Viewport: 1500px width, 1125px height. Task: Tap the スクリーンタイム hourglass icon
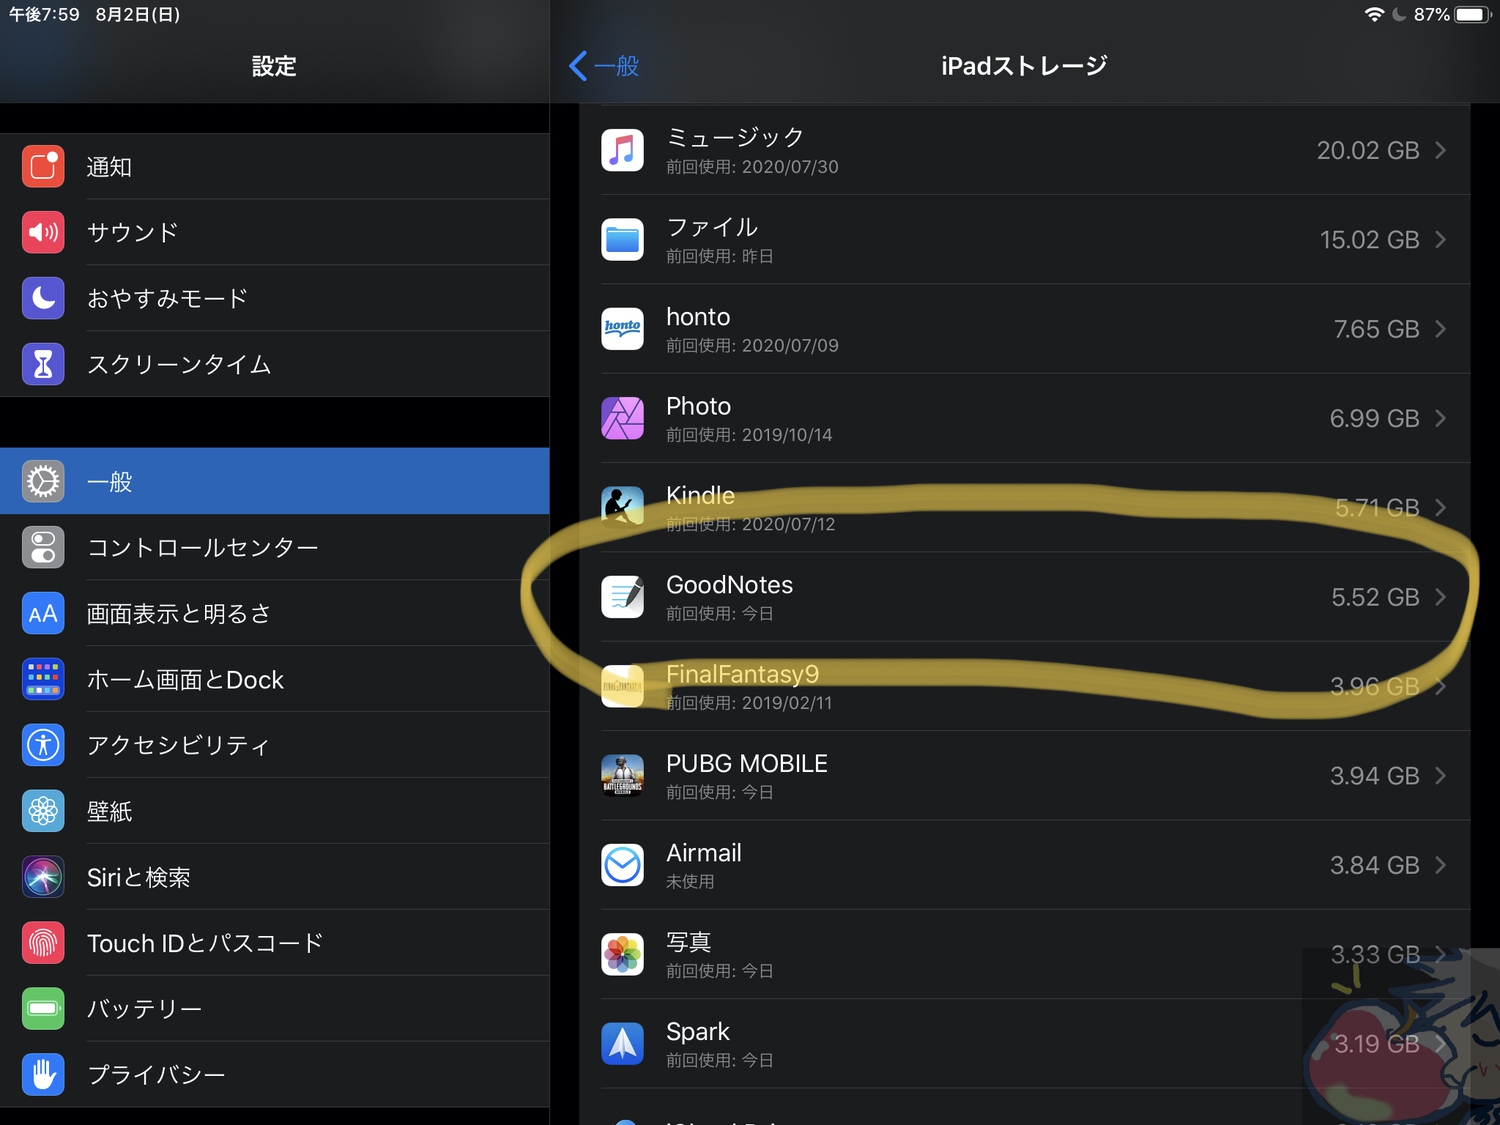tap(43, 365)
